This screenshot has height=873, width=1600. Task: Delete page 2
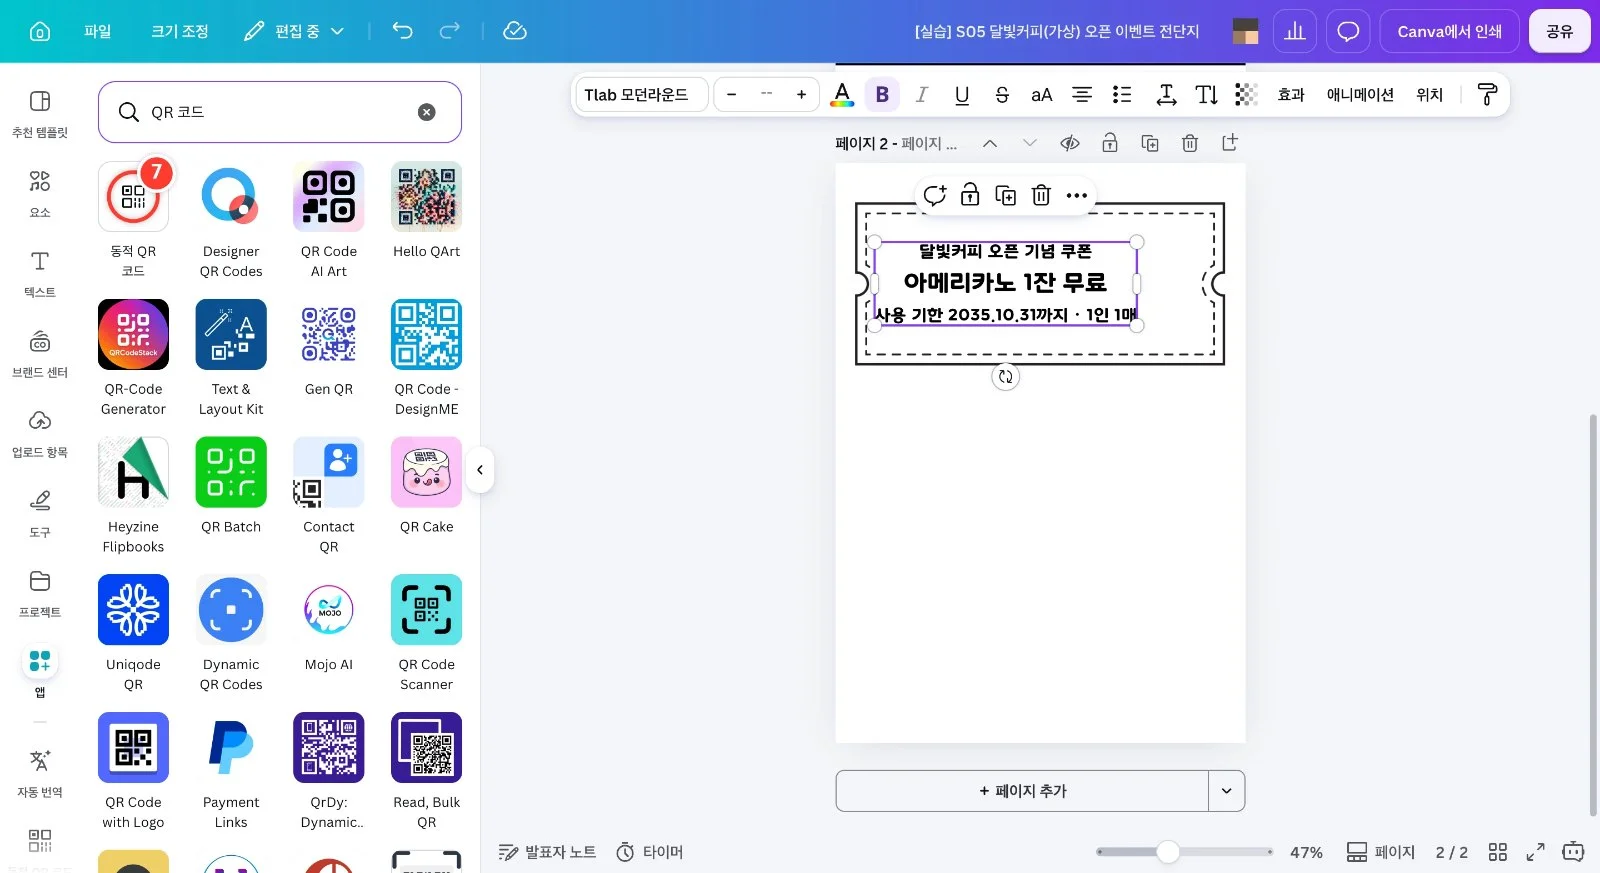(1190, 143)
